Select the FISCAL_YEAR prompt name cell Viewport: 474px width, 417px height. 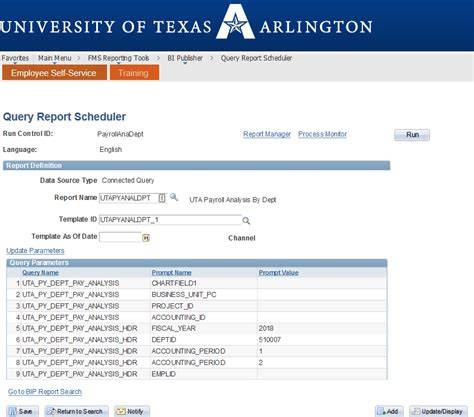click(x=174, y=328)
